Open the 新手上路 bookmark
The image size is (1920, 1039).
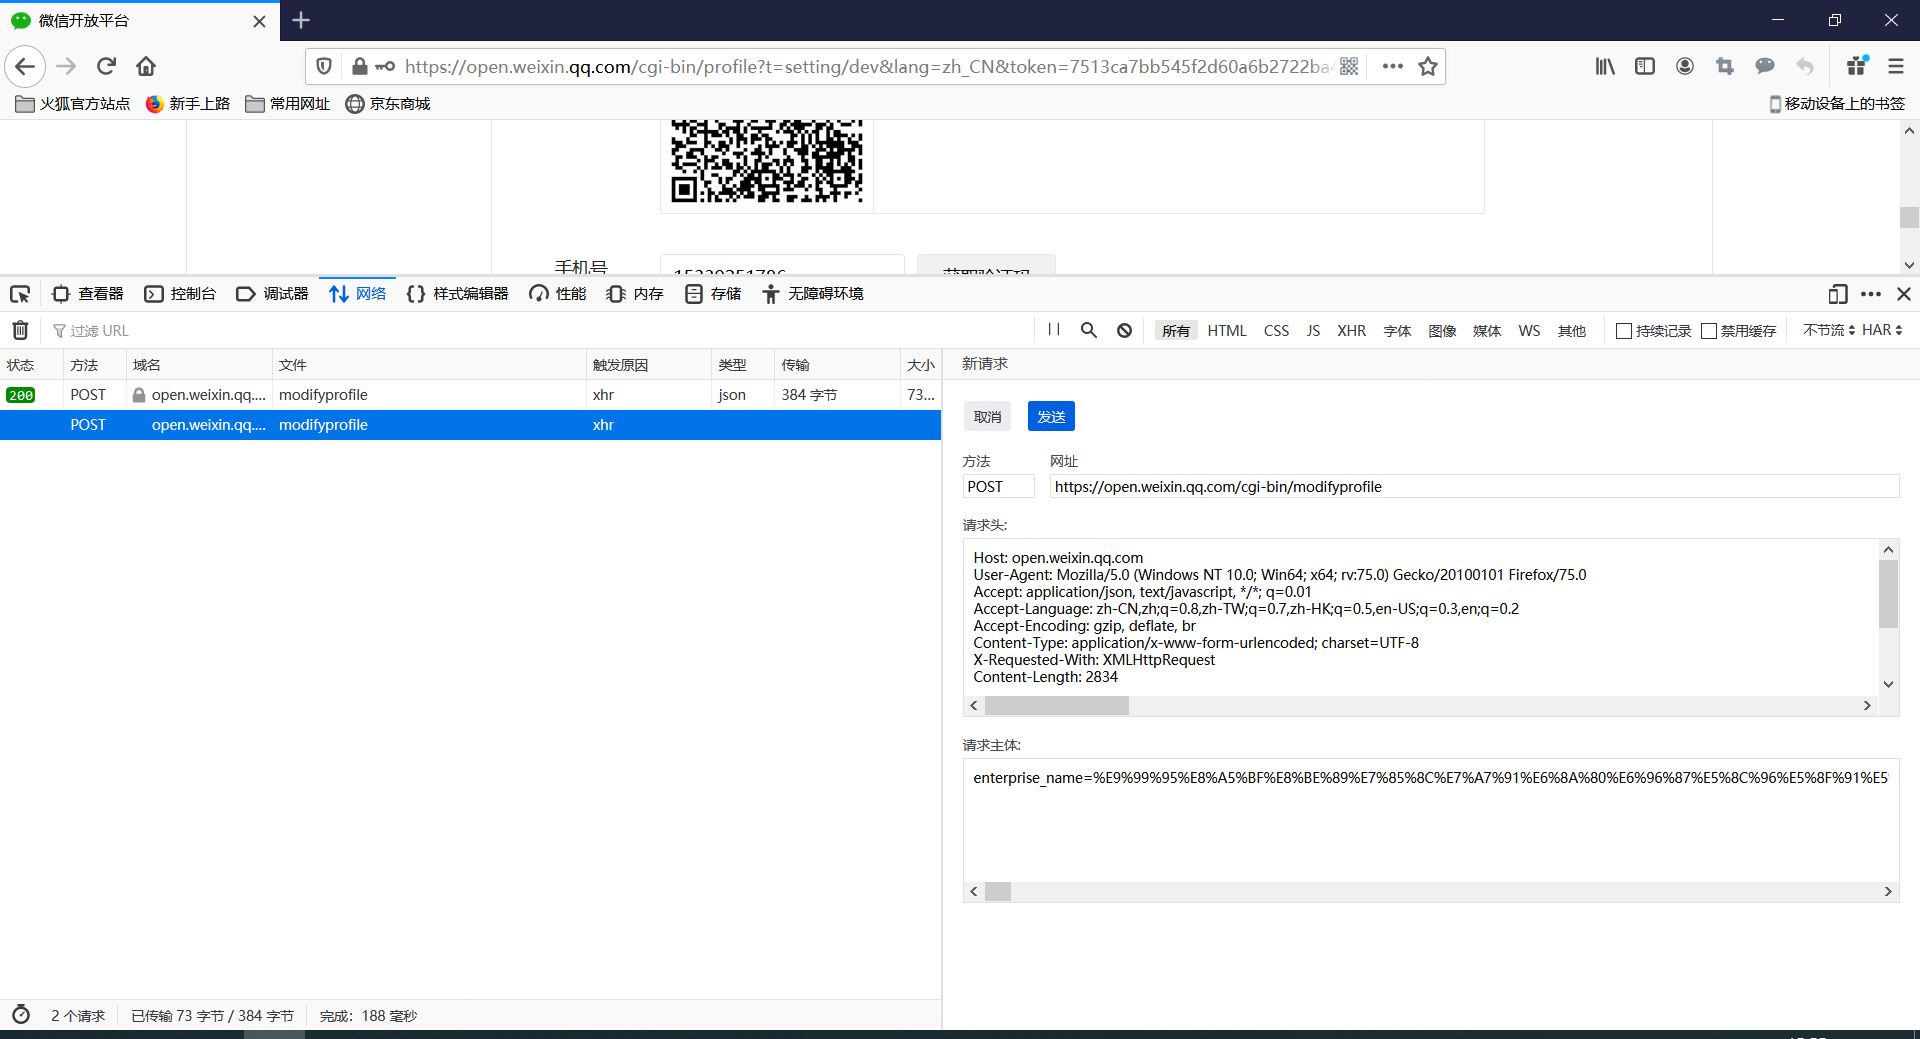188,104
